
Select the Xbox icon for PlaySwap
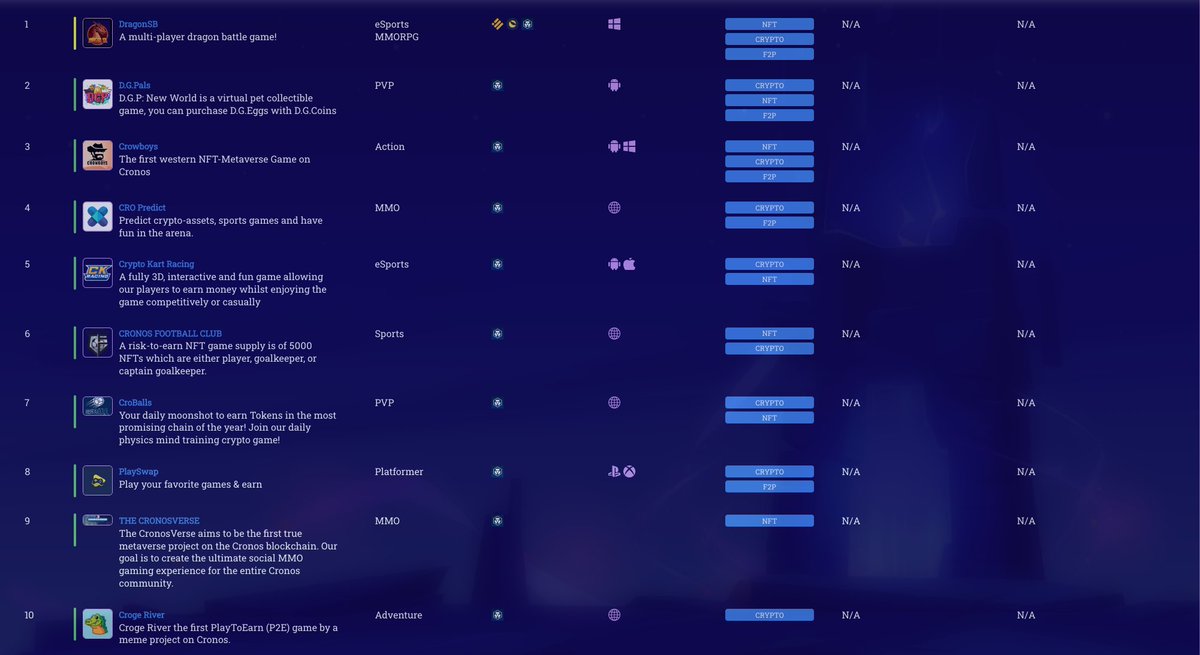630,471
